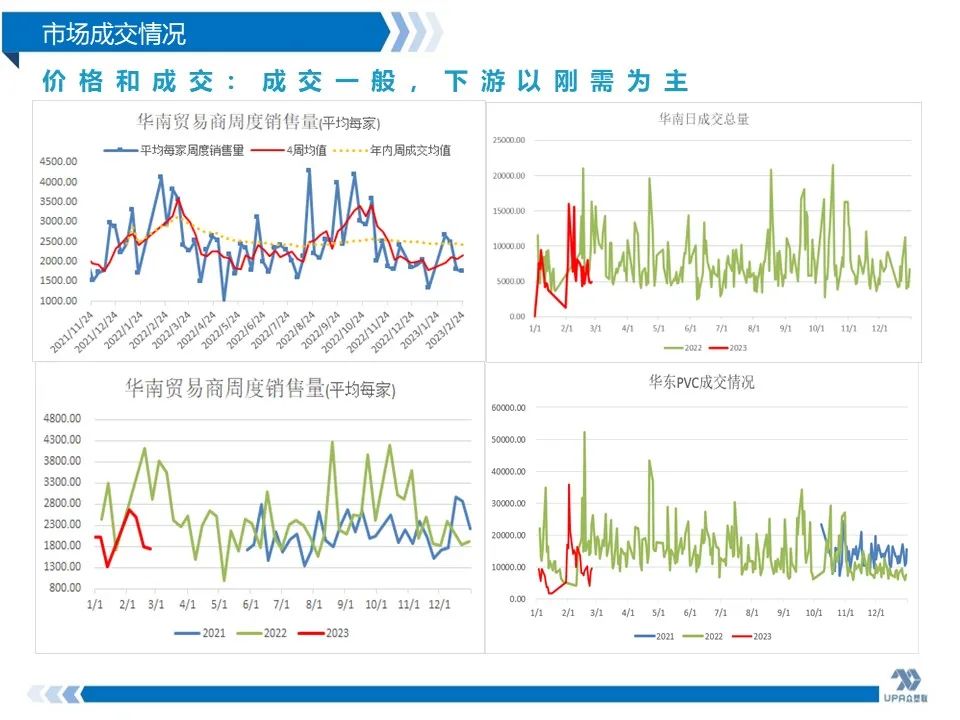Click the 2021/11/24 date axis label
Screen dimensions: 960x720
[x=72, y=332]
